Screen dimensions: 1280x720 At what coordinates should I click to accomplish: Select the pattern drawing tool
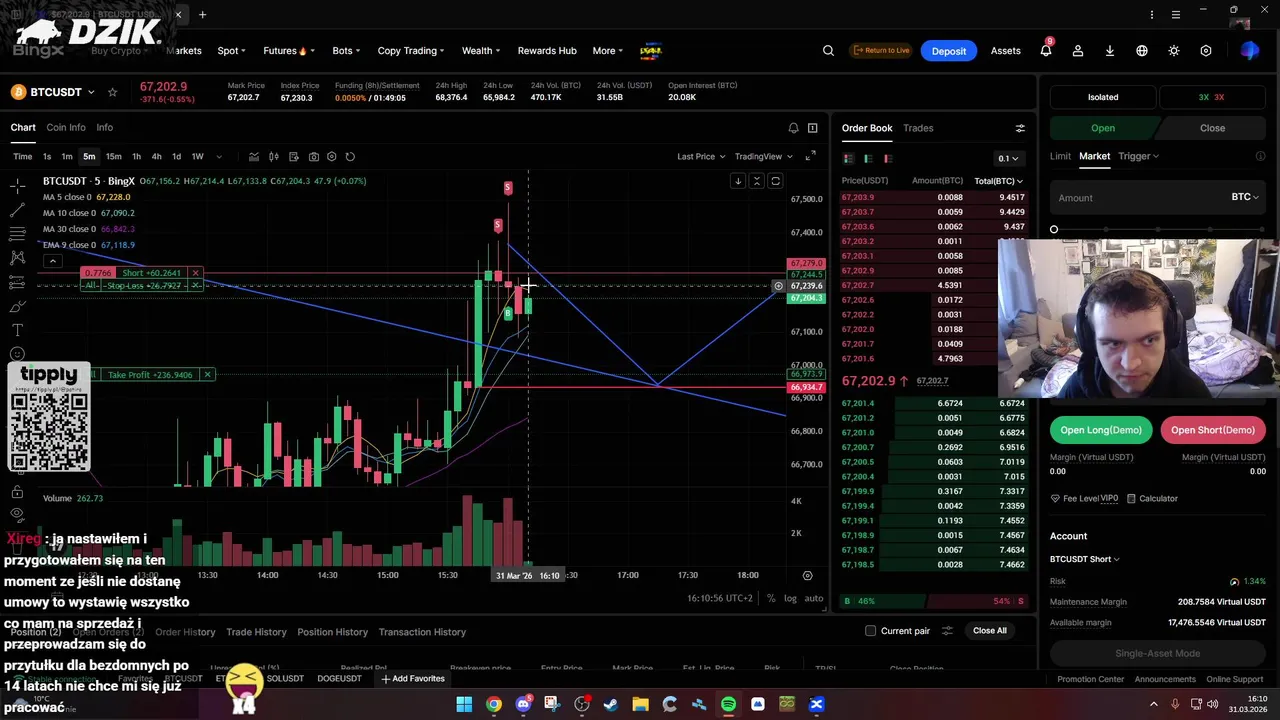pos(17,258)
